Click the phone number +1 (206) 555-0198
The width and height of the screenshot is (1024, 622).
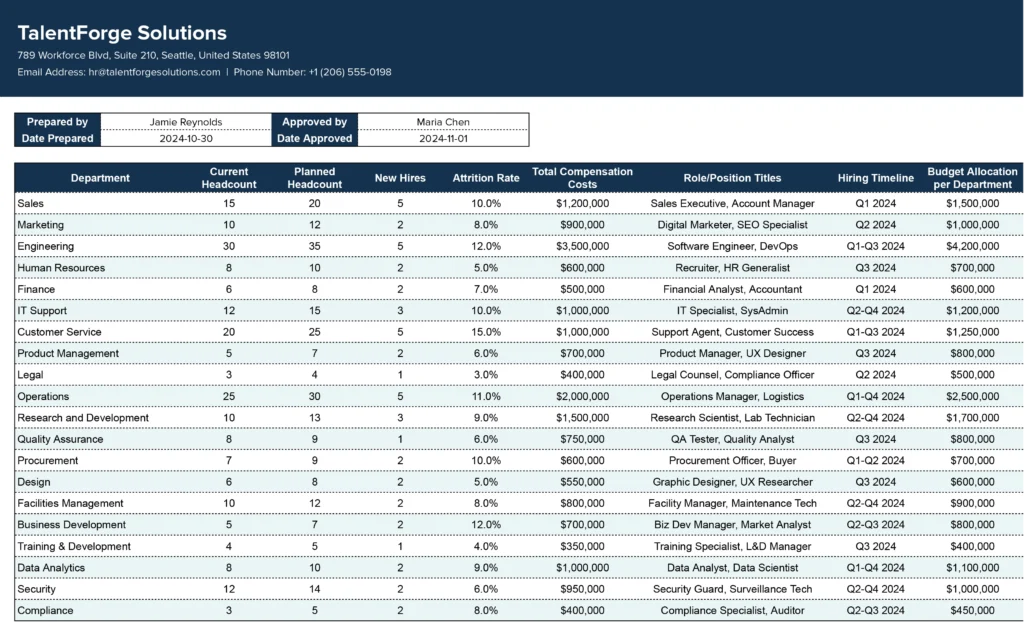tap(350, 72)
